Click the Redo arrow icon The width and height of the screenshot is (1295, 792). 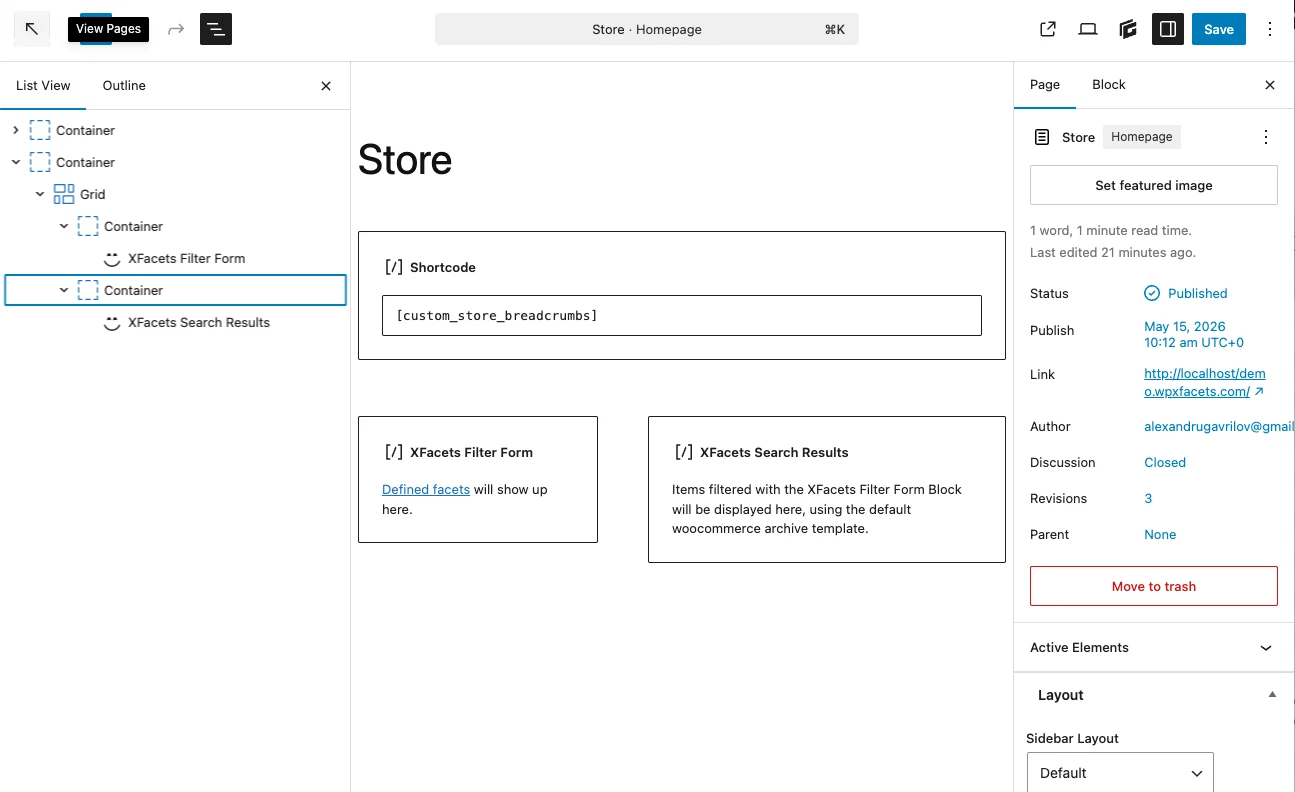click(176, 29)
